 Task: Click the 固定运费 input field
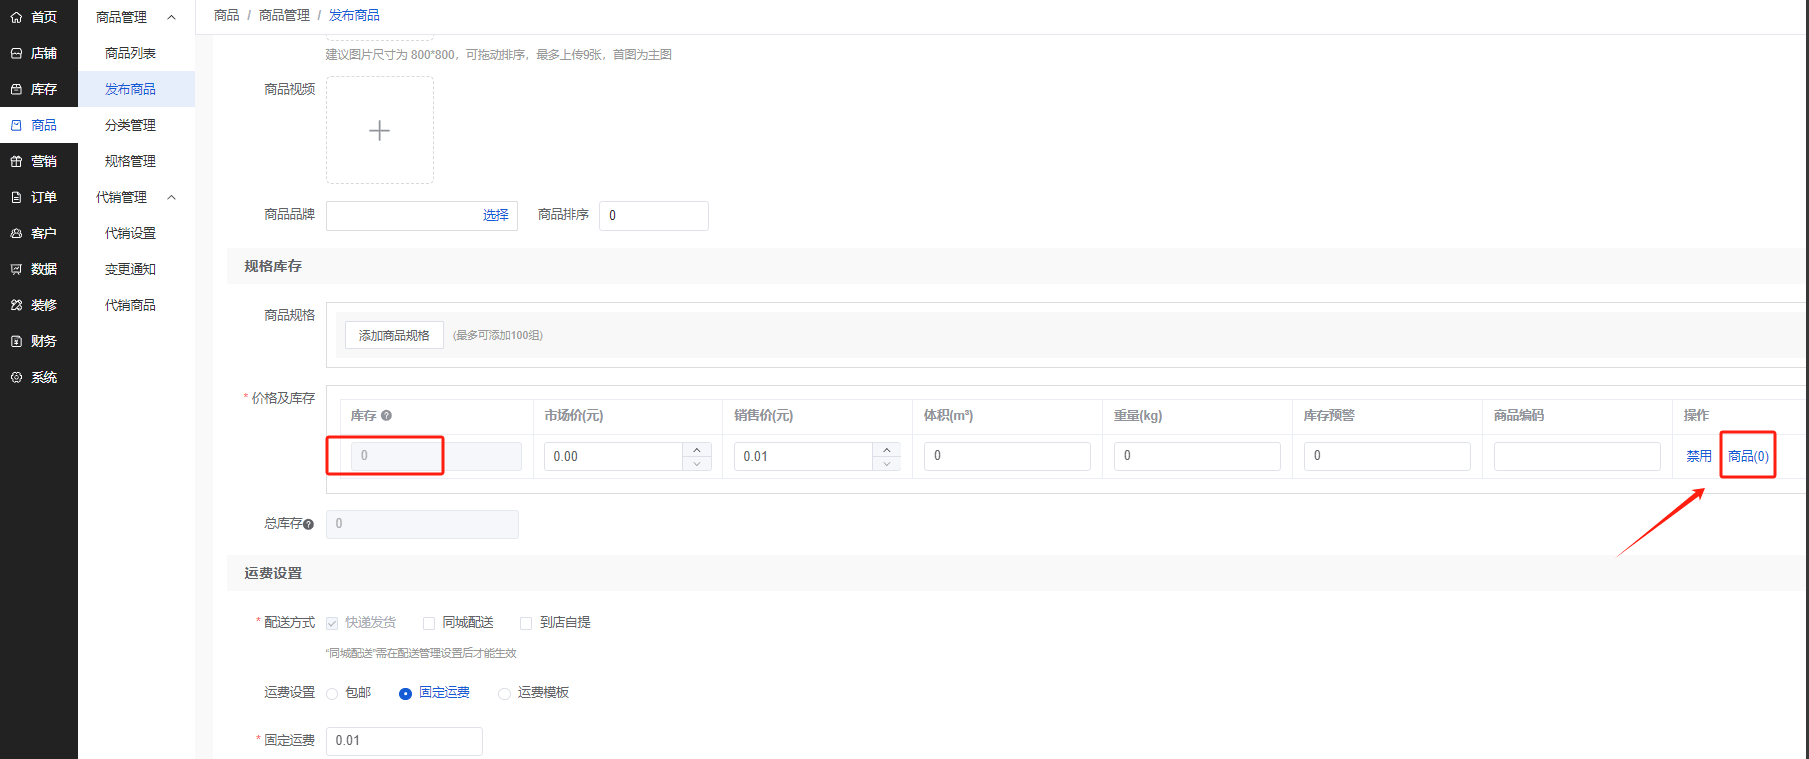coord(404,741)
